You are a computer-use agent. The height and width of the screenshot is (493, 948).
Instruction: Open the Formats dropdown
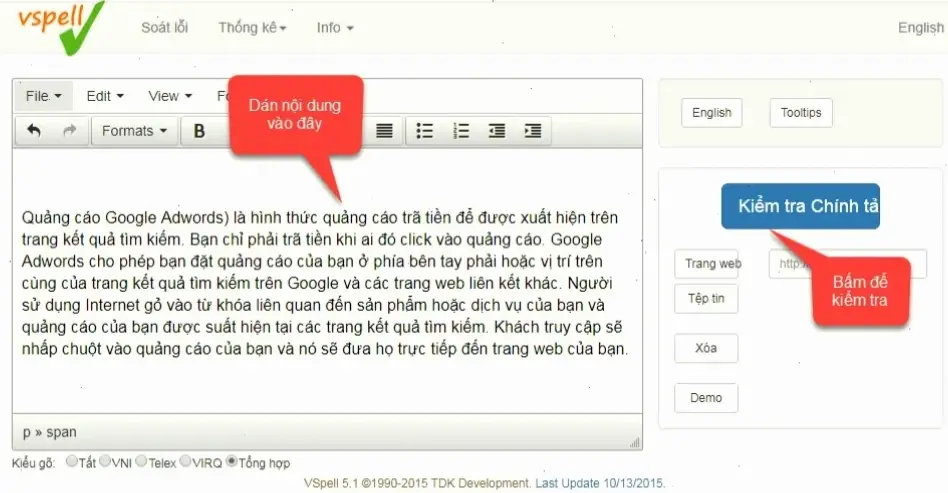click(134, 131)
